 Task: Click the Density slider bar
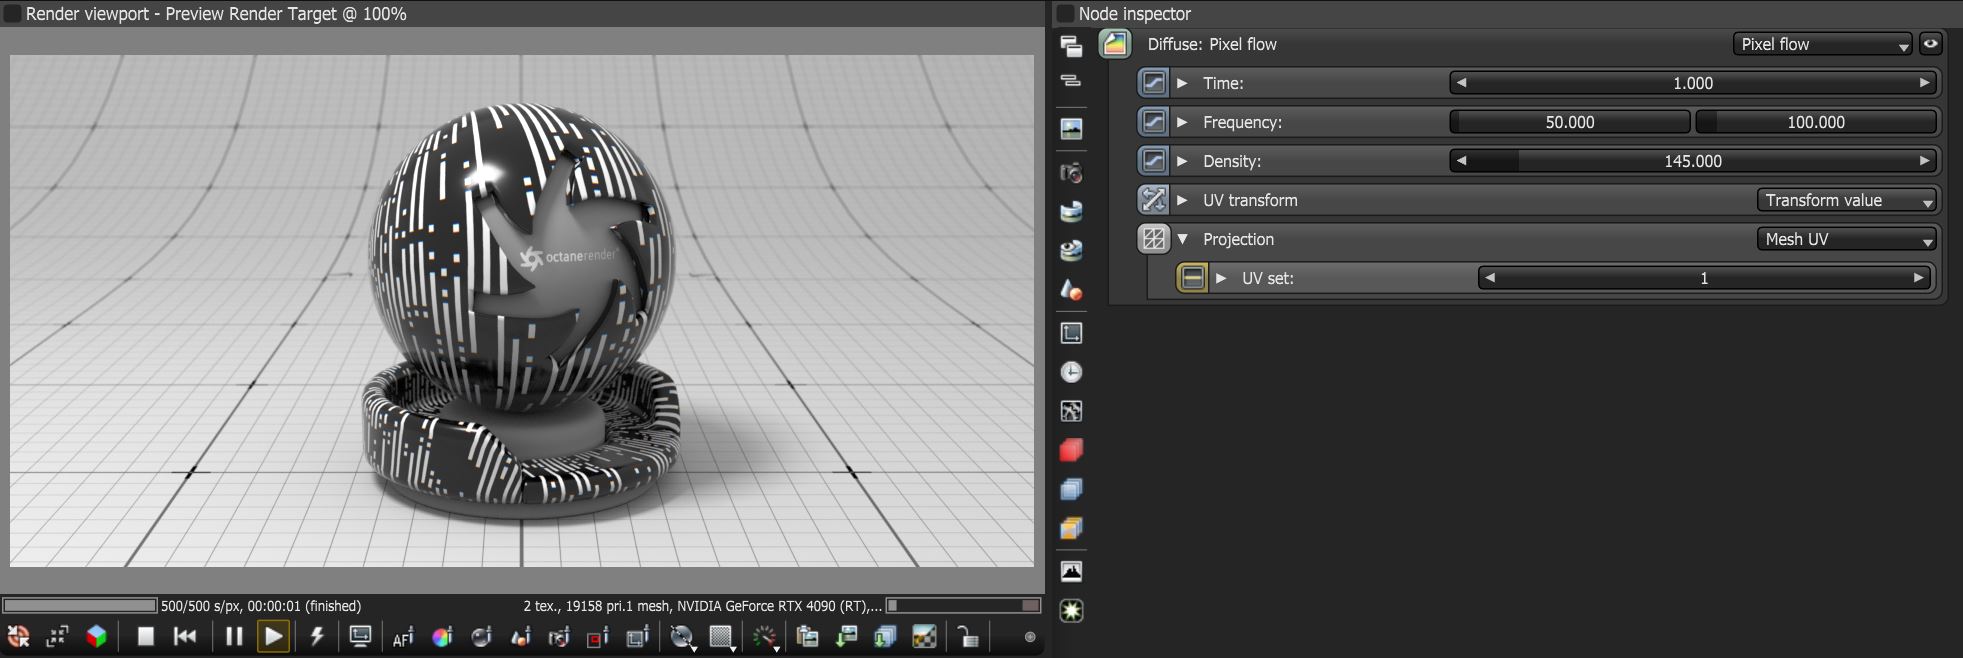tap(1693, 161)
